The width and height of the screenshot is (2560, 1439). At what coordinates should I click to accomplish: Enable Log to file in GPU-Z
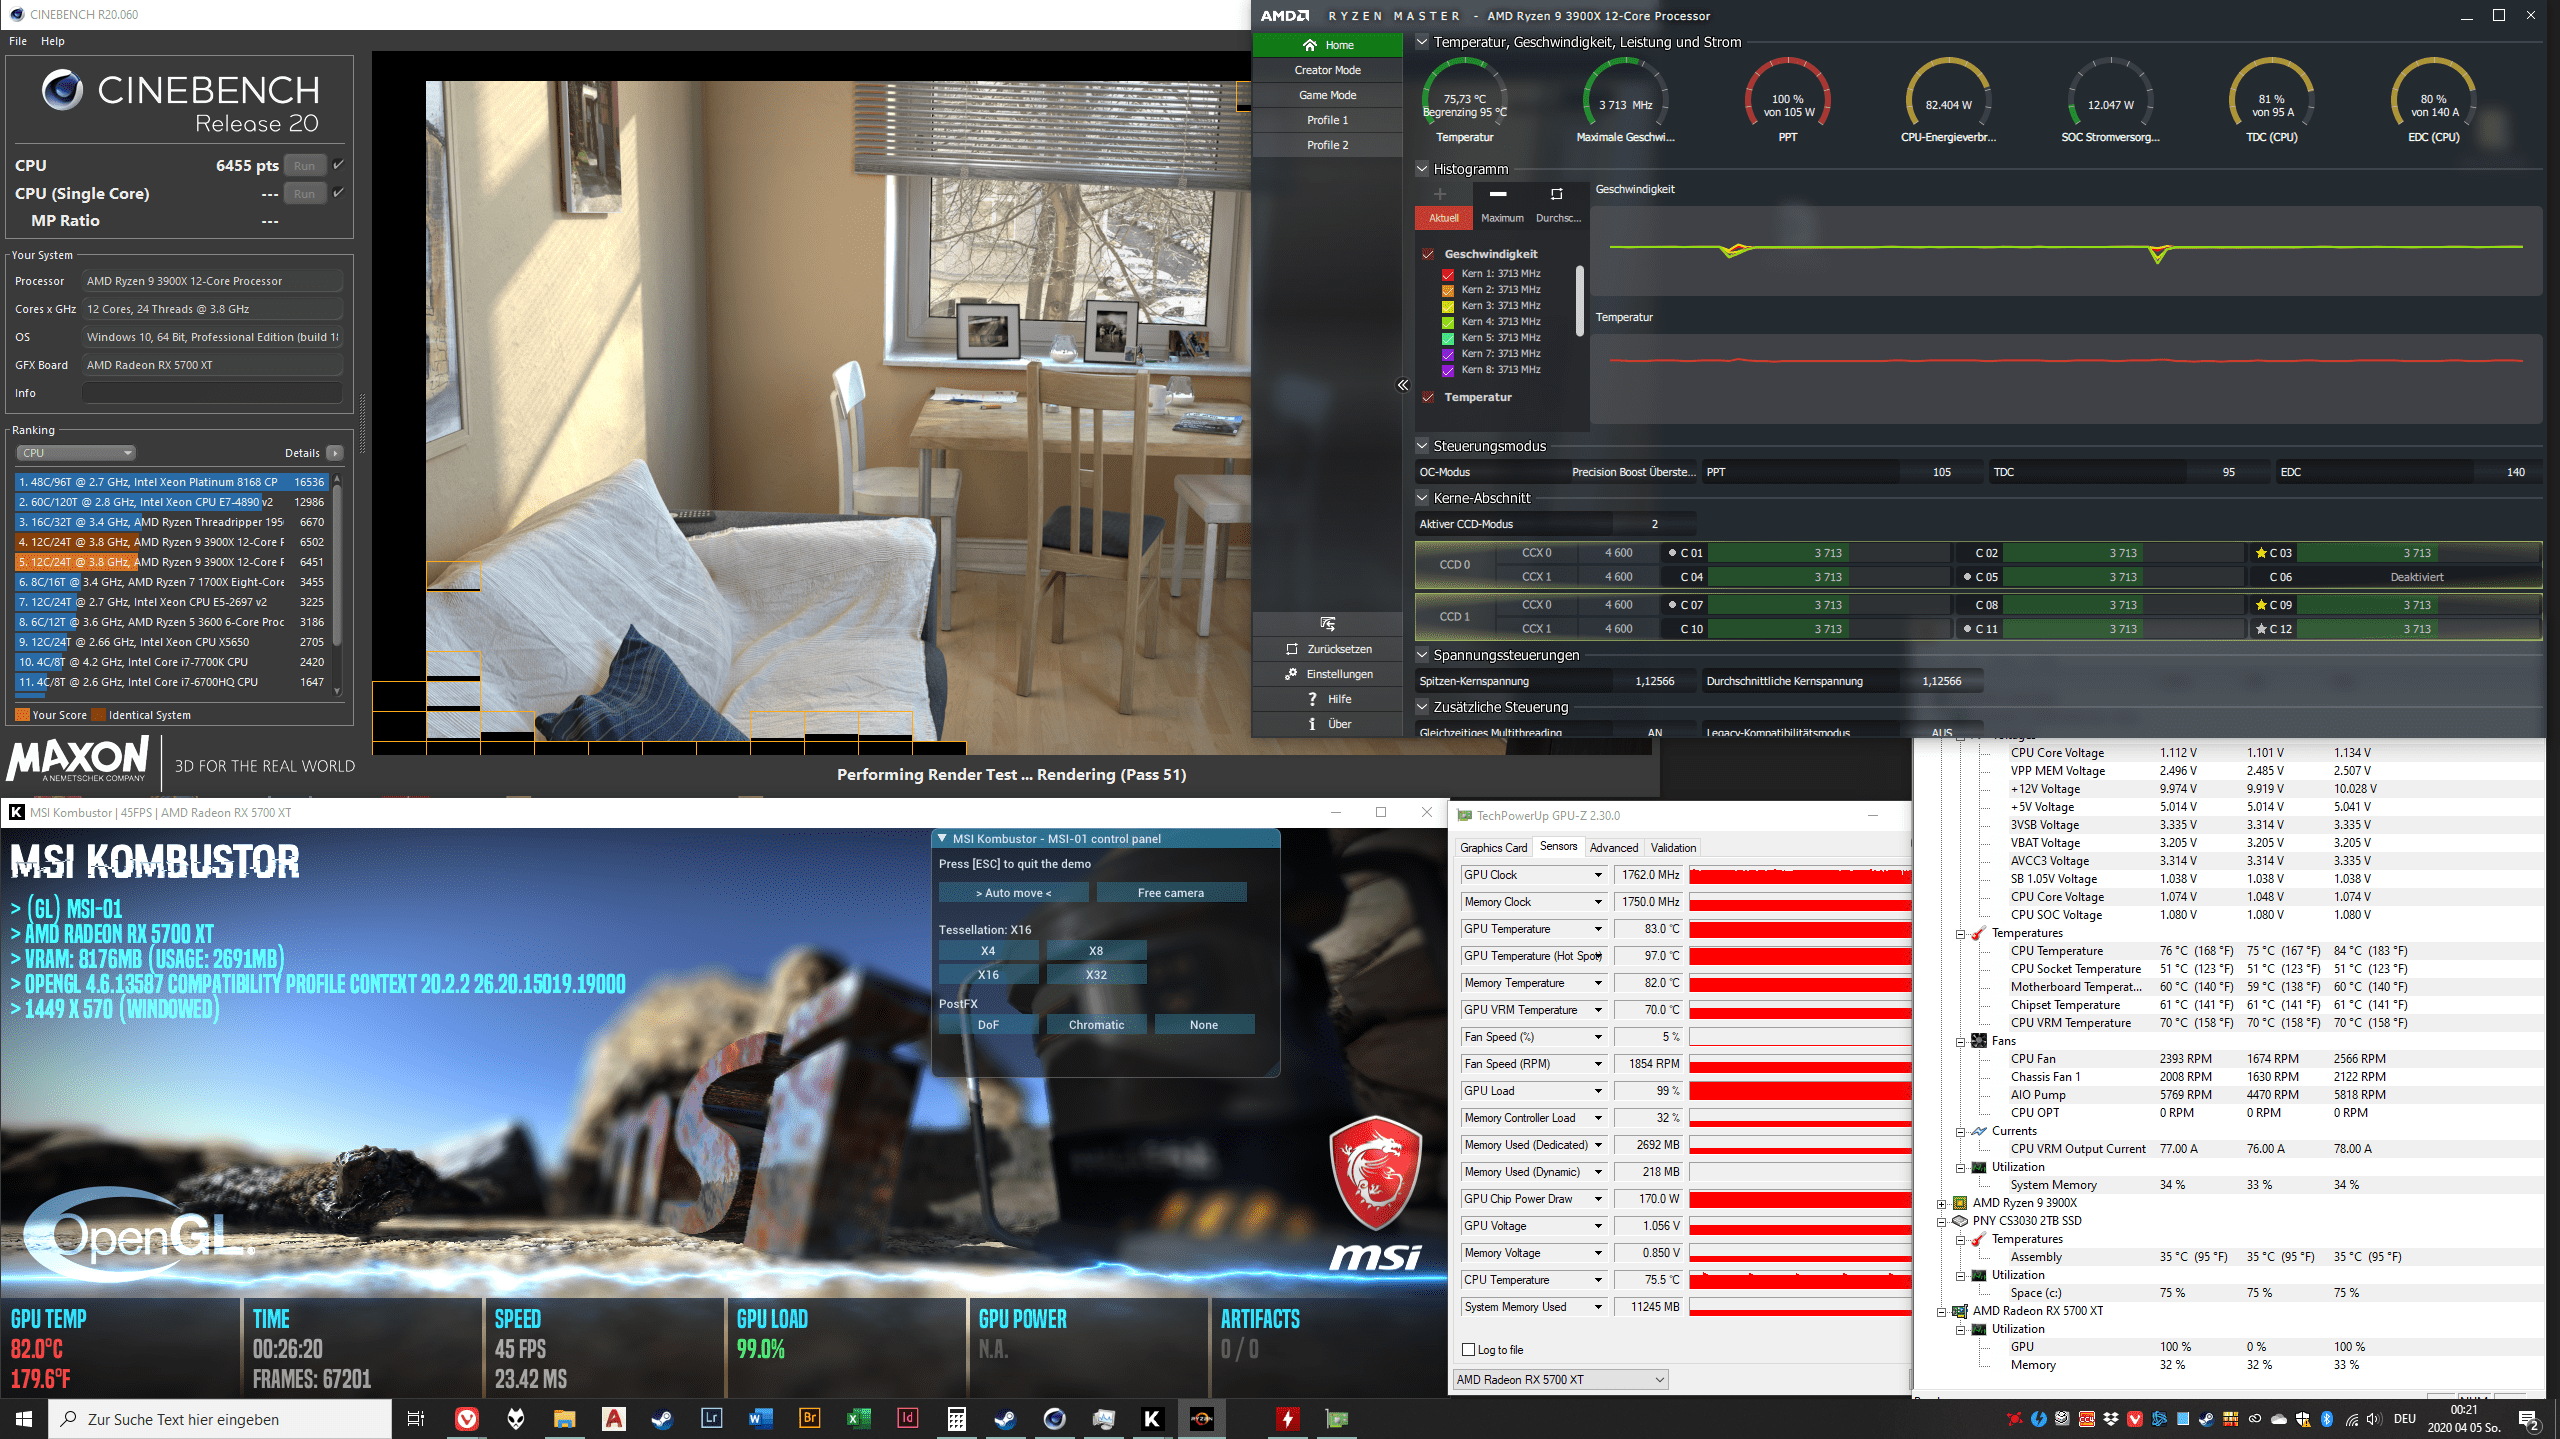pos(1469,1350)
